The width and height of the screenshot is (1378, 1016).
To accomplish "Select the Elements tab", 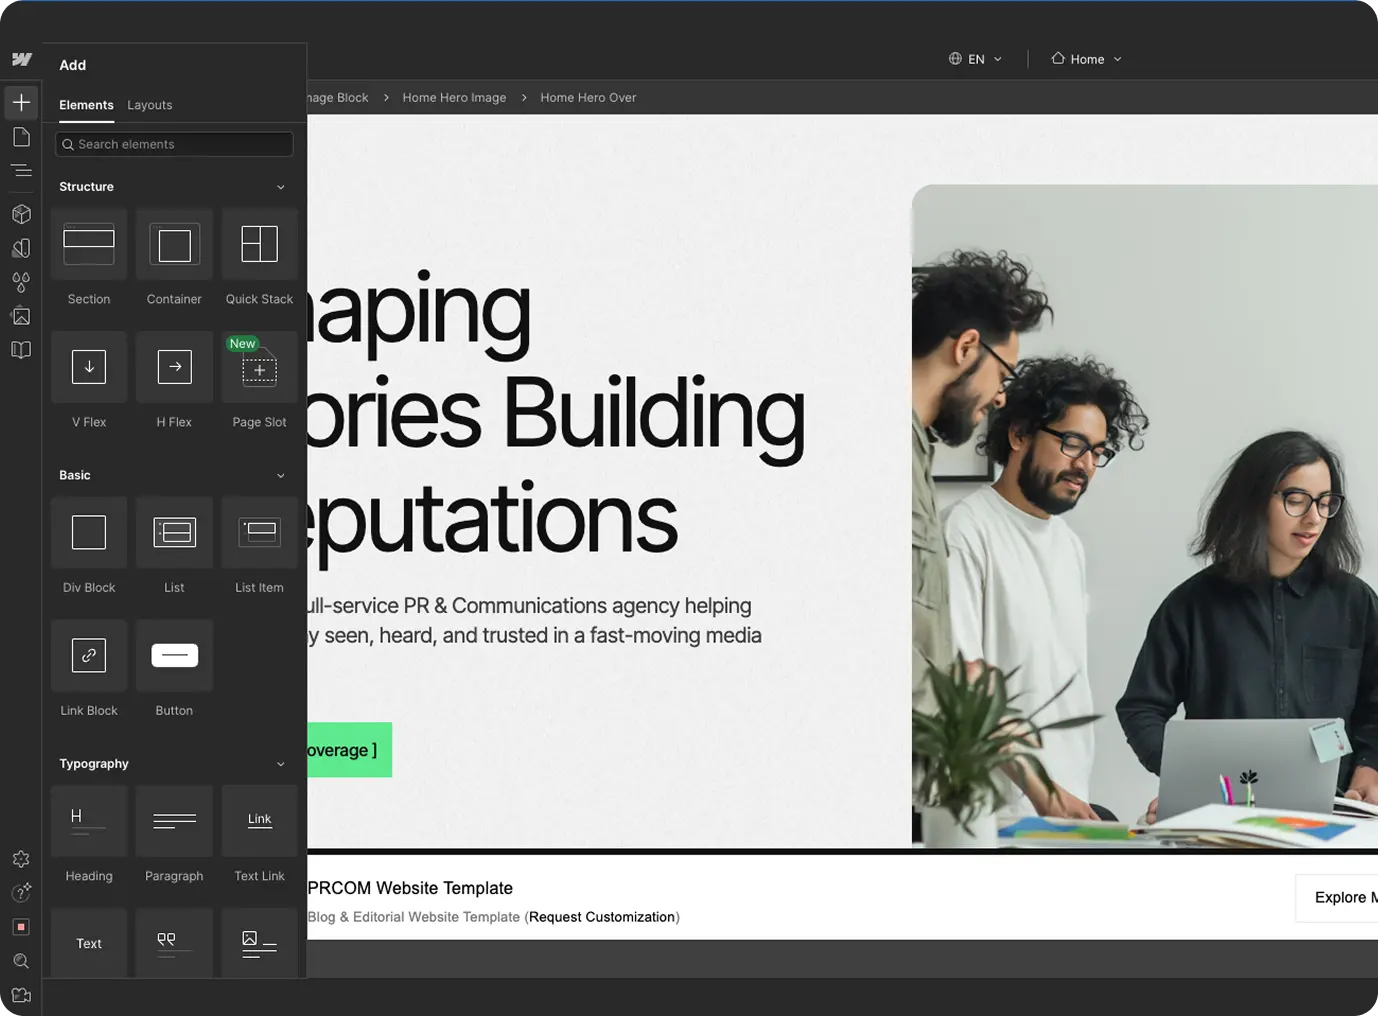I will coord(86,105).
